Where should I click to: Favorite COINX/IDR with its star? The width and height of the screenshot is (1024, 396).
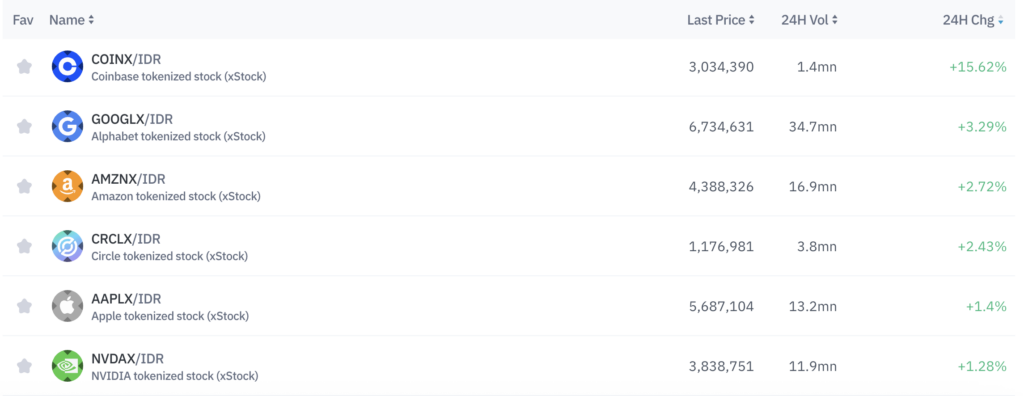coord(24,67)
